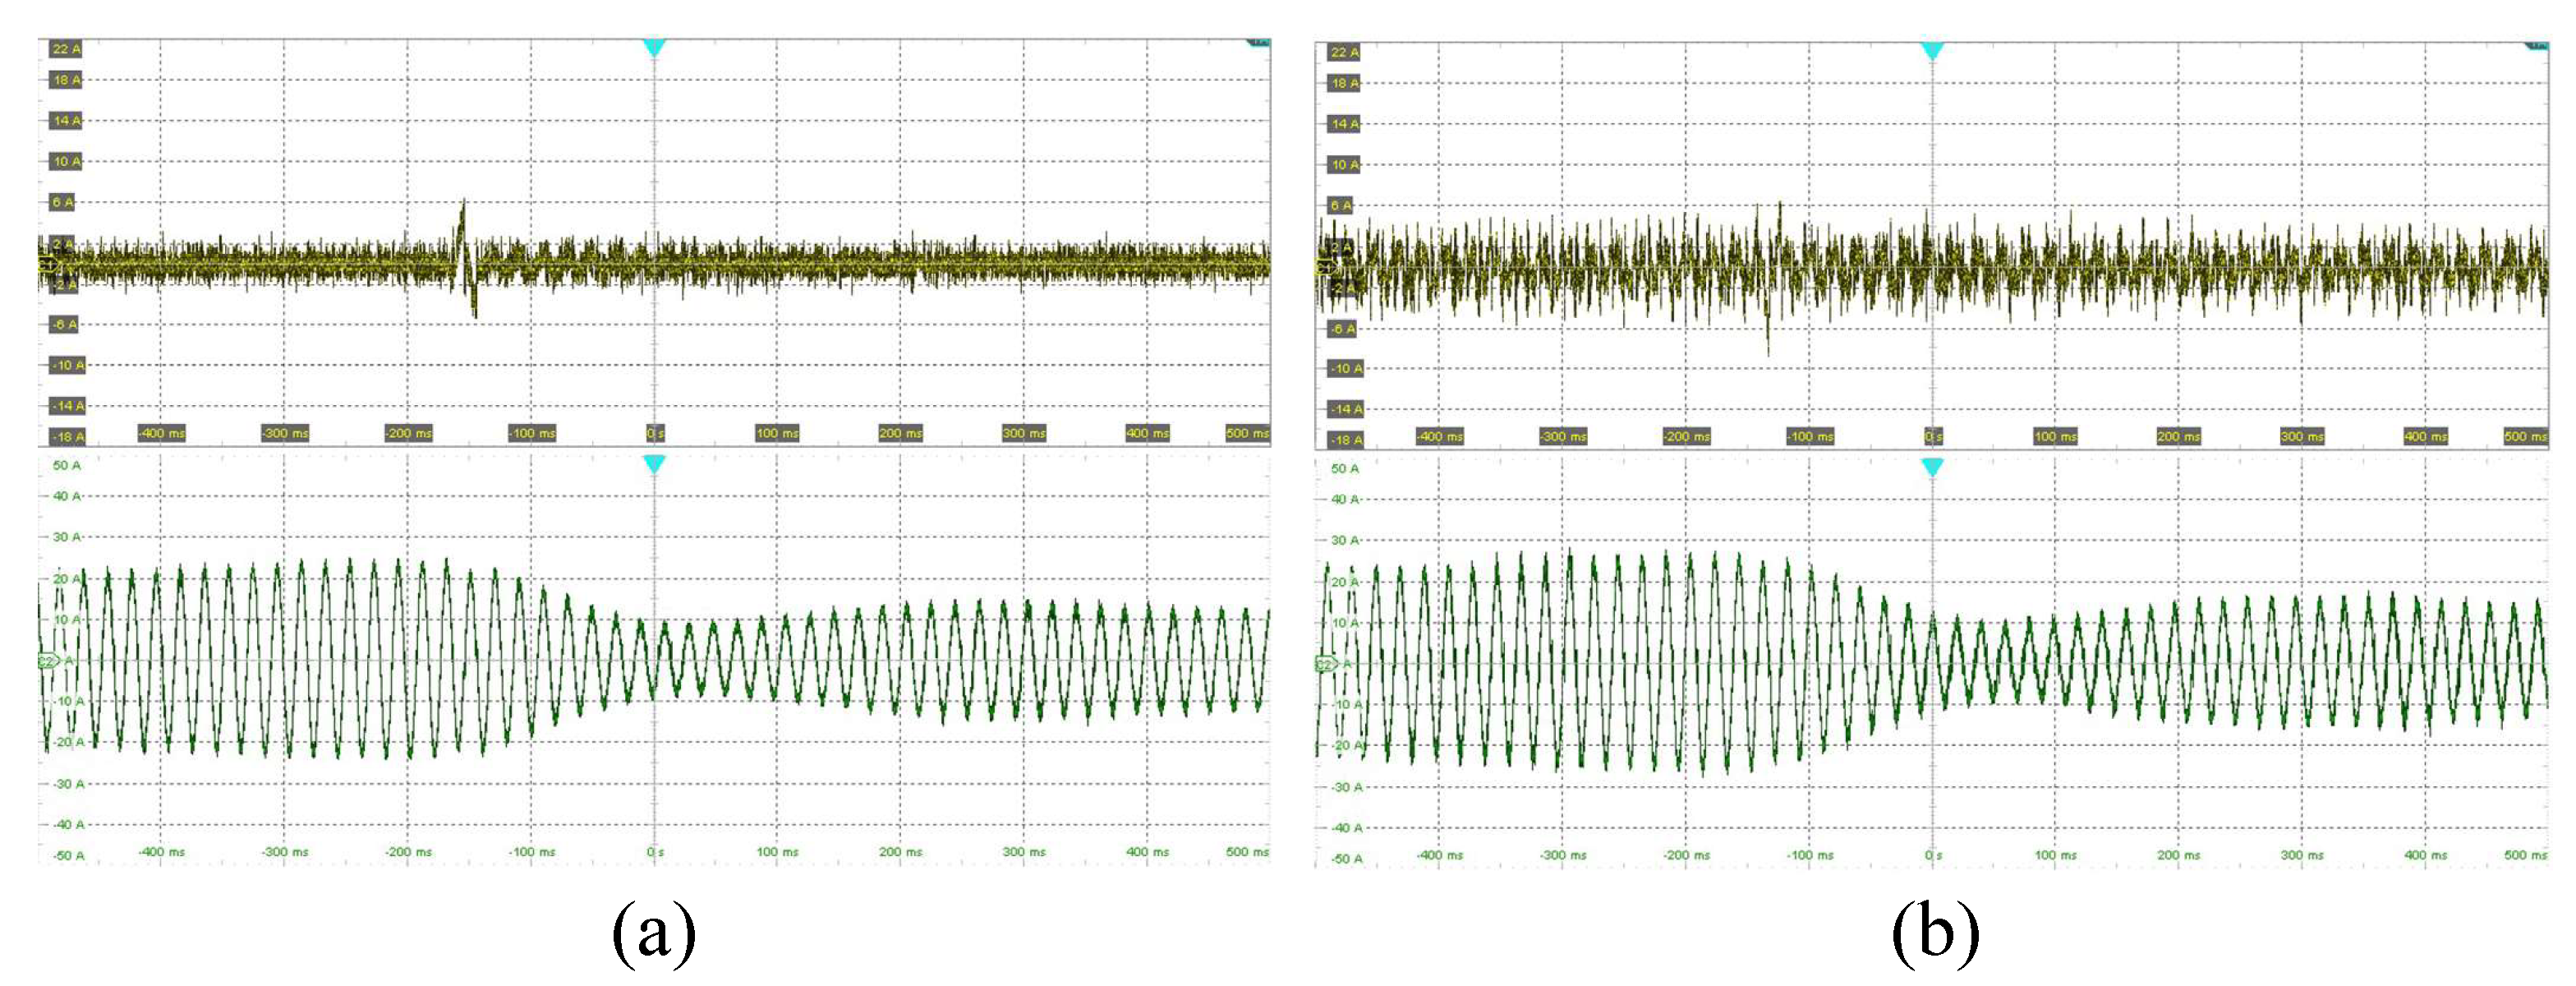Click 0 s time label in panel (b) green plot
2576x986 pixels.
(1934, 855)
